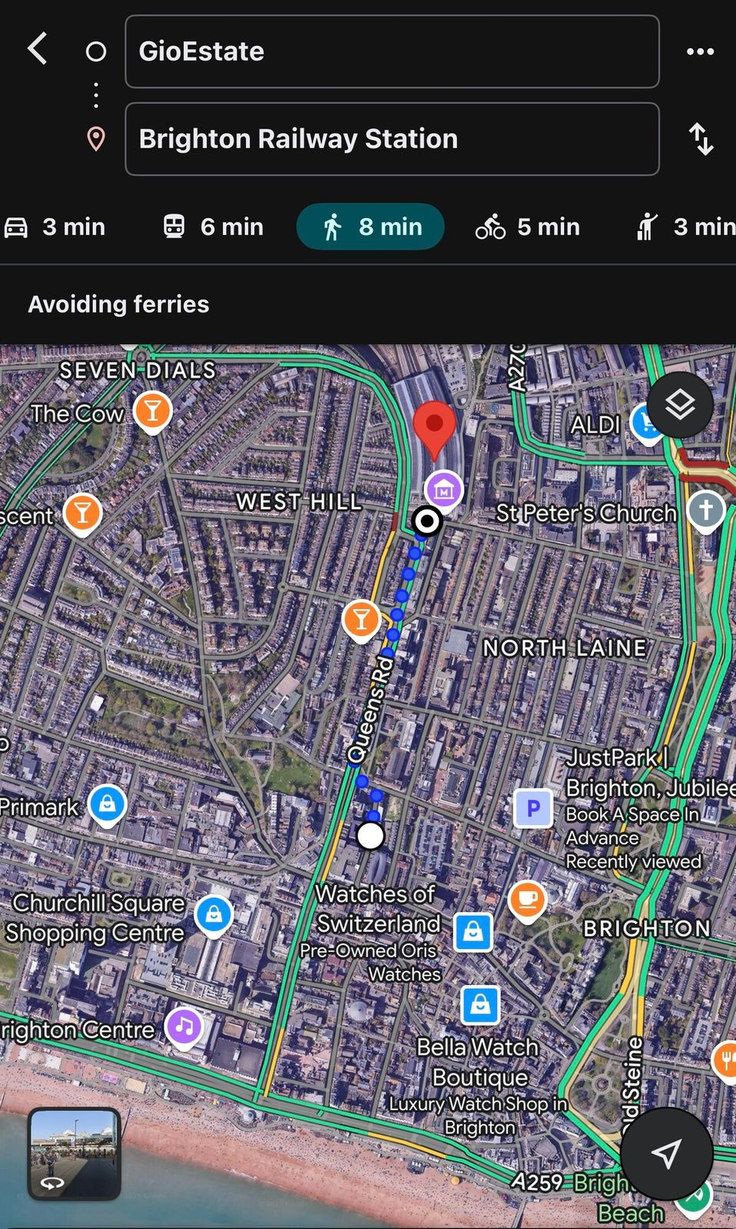Select The Cow bar marker
The height and width of the screenshot is (1229, 736).
tap(152, 409)
